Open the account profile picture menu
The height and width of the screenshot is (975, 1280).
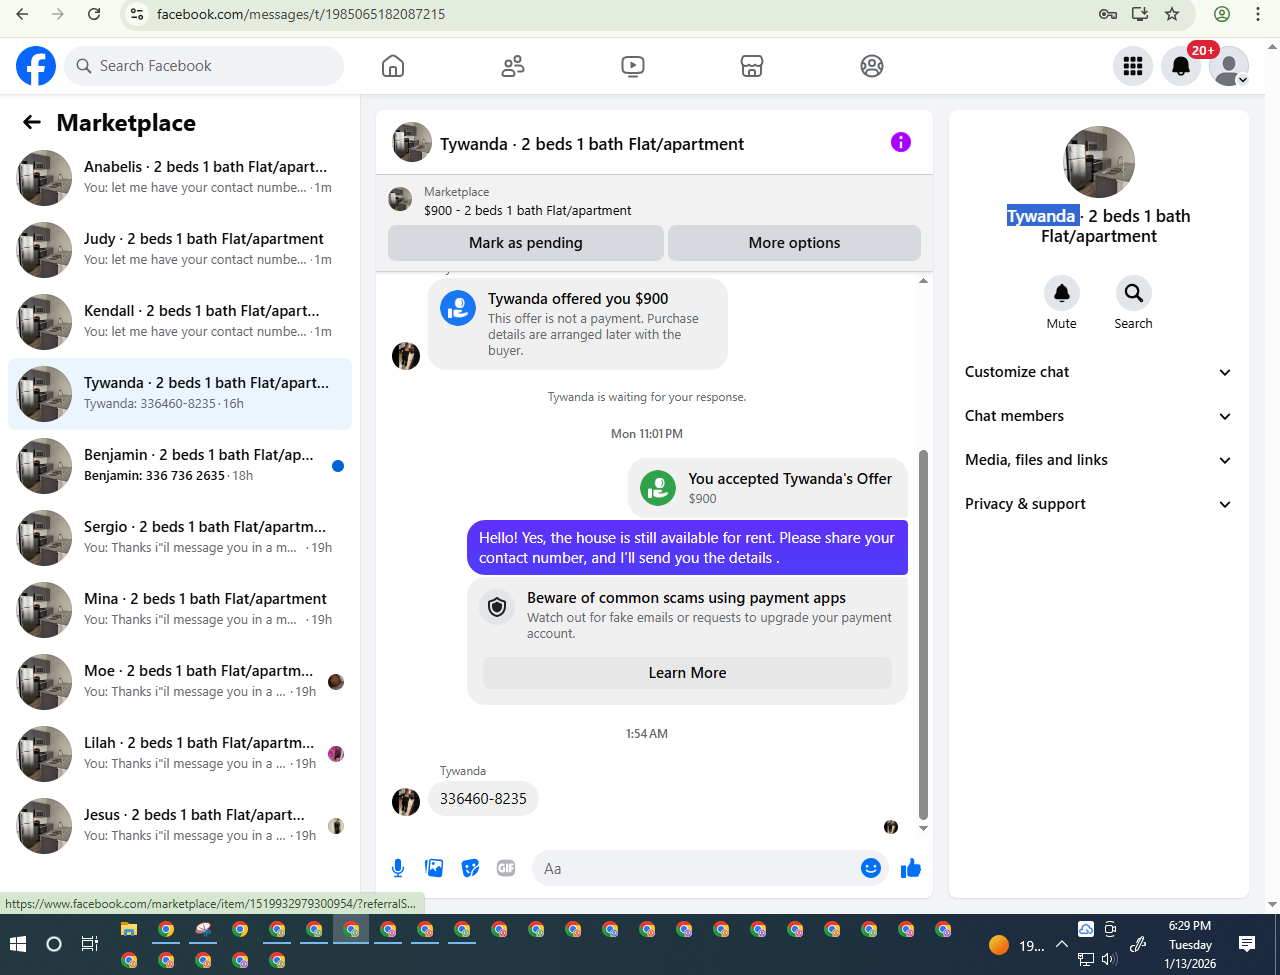[x=1229, y=66]
